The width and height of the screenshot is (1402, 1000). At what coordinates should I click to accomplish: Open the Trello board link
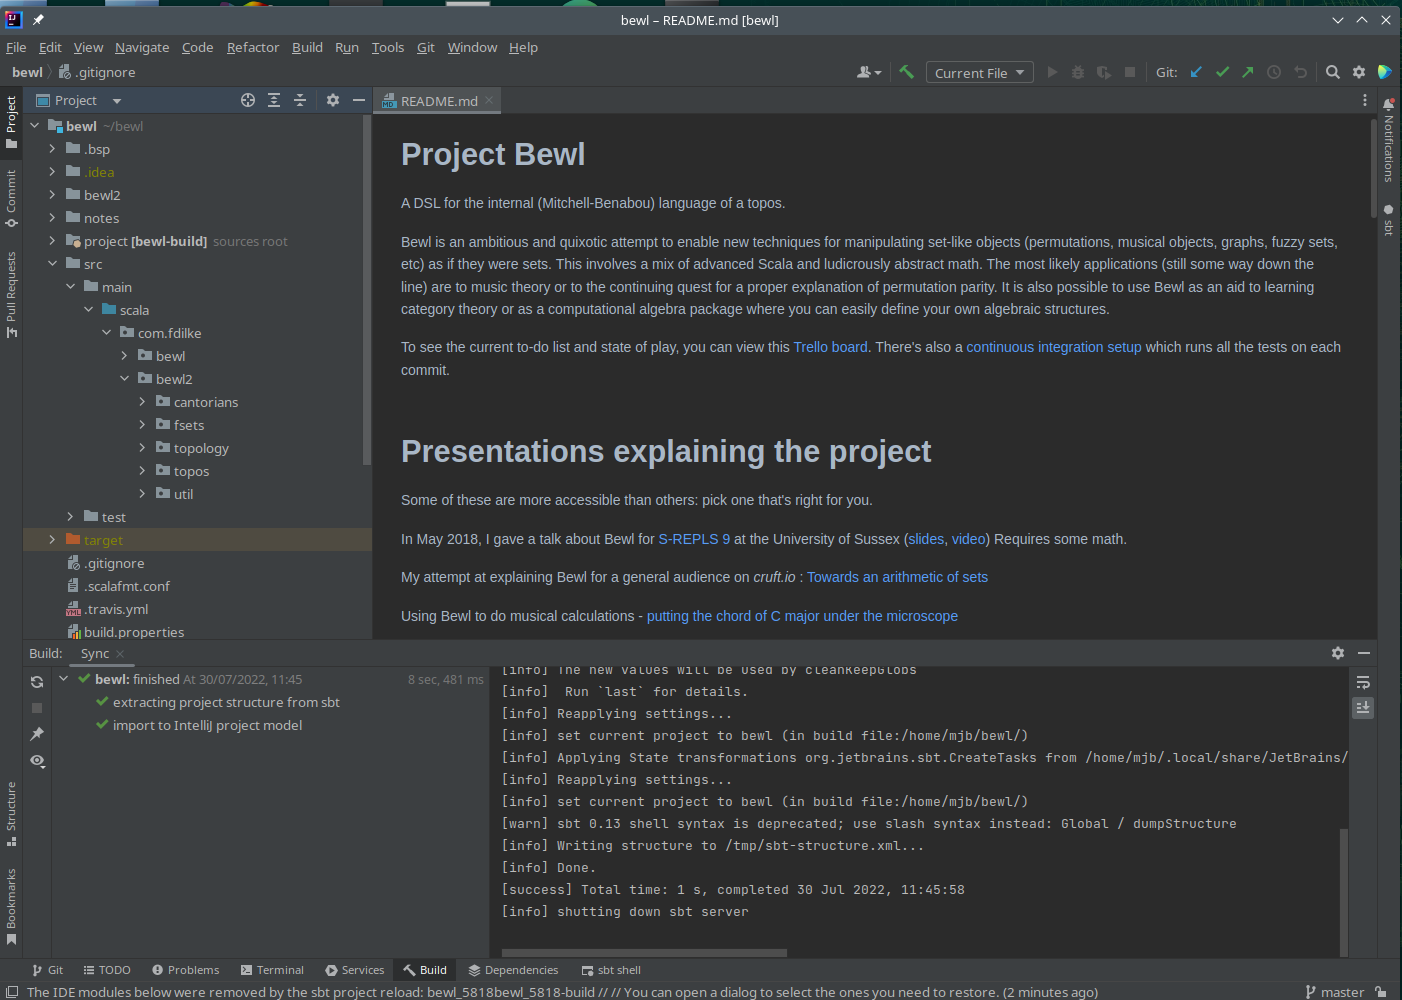[x=831, y=347]
